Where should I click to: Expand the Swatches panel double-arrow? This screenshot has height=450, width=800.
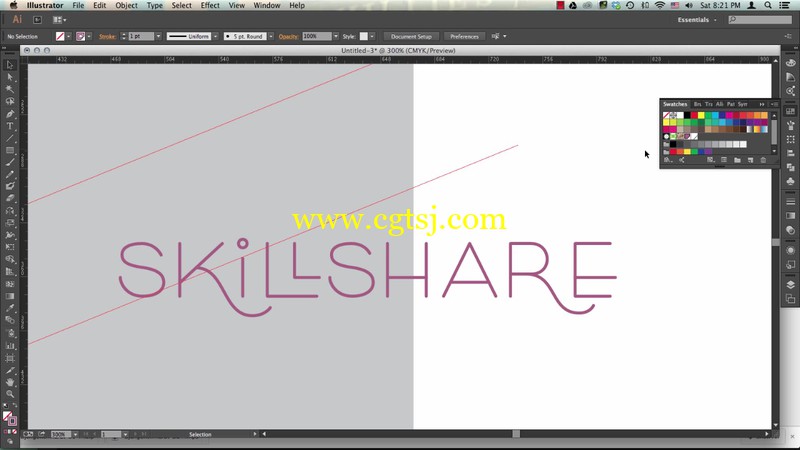[762, 104]
